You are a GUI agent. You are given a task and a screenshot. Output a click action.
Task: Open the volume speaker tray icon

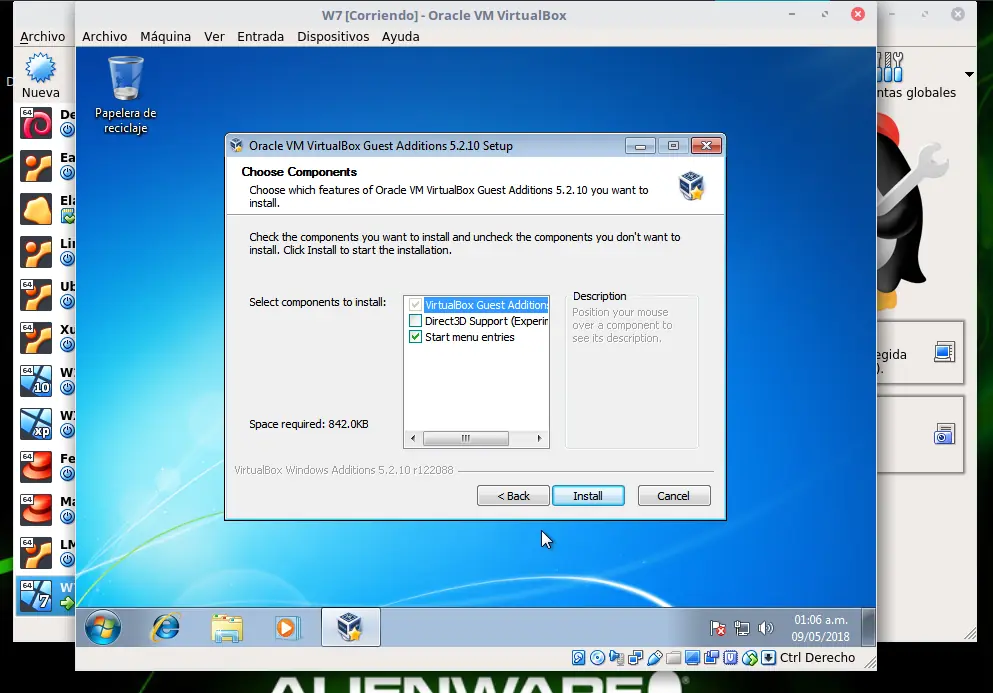pyautogui.click(x=766, y=628)
